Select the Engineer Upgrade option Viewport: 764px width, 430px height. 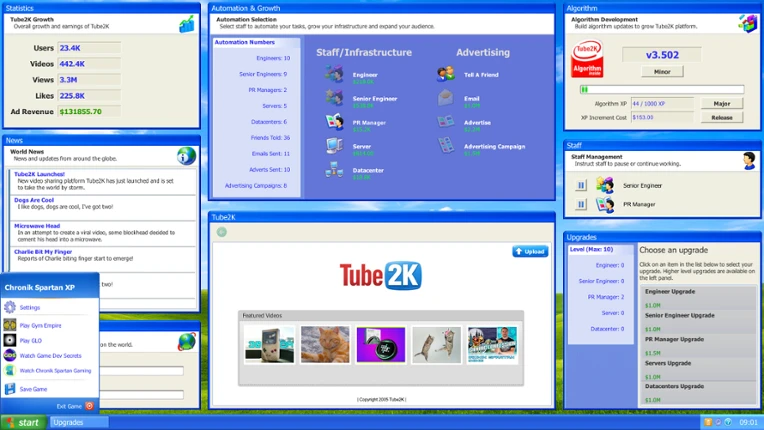(698, 298)
